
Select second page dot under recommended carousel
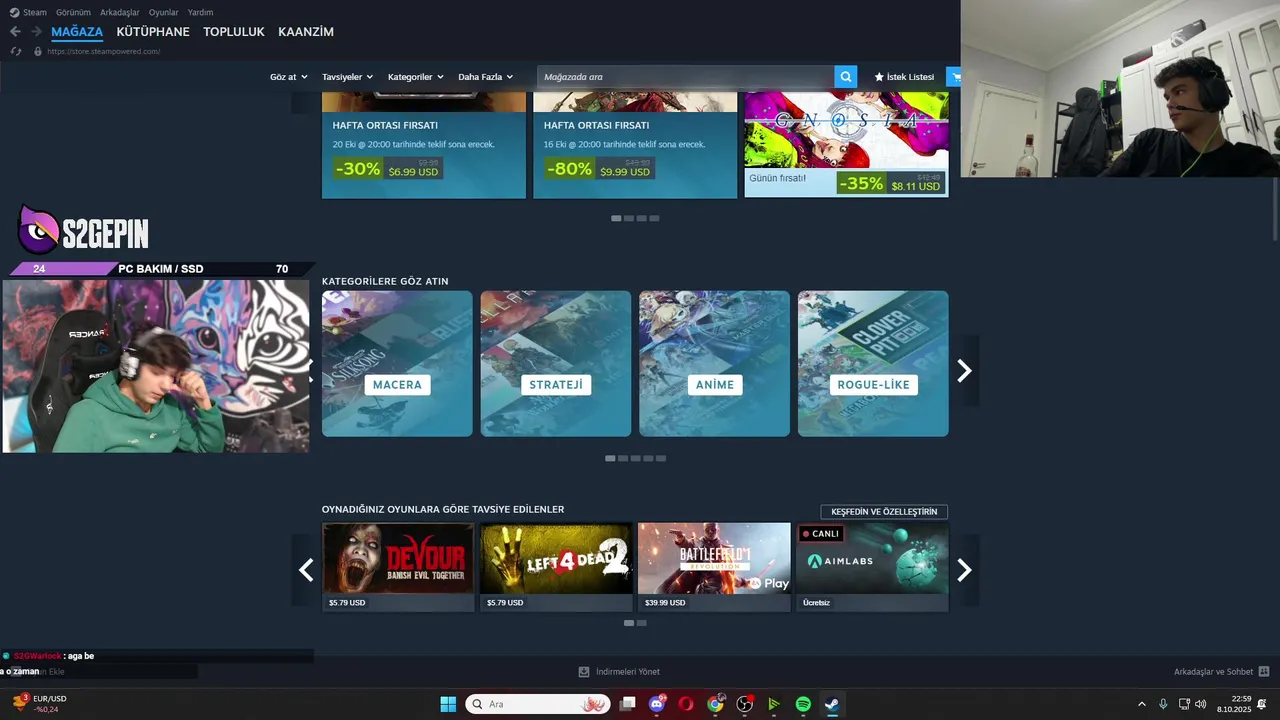(x=642, y=623)
